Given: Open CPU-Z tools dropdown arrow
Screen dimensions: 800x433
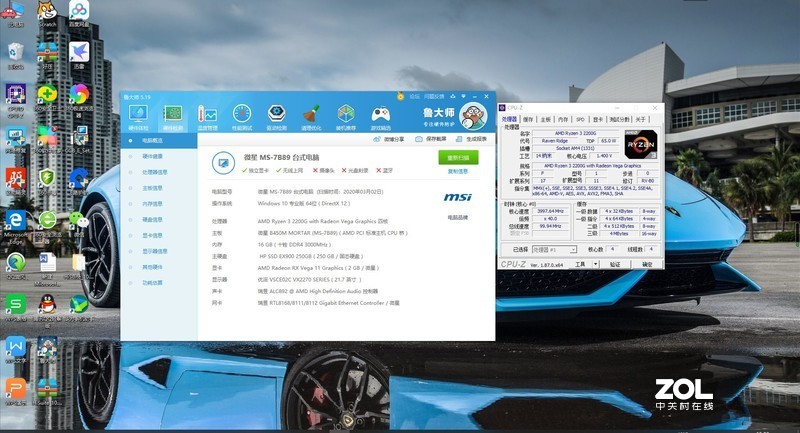Looking at the screenshot, I should pyautogui.click(x=595, y=264).
